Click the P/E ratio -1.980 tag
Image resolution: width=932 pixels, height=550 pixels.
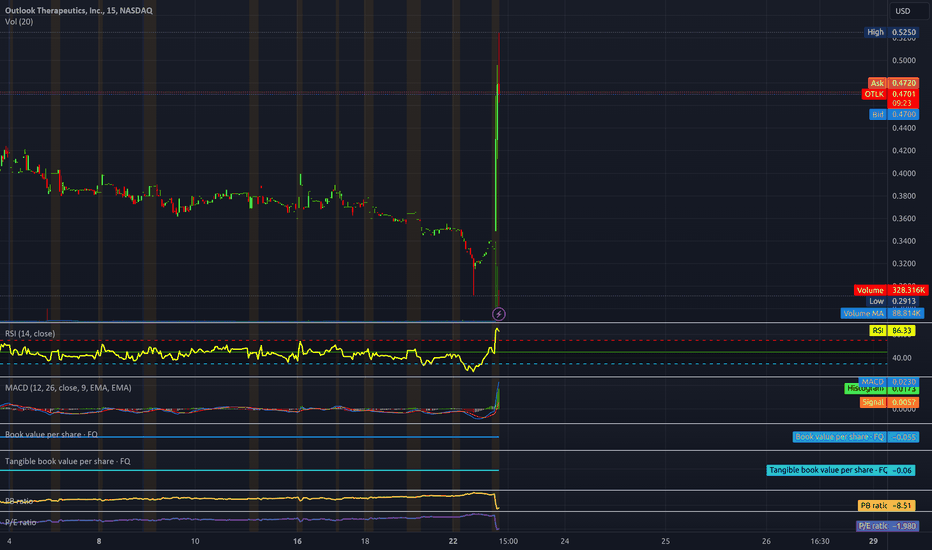point(887,526)
